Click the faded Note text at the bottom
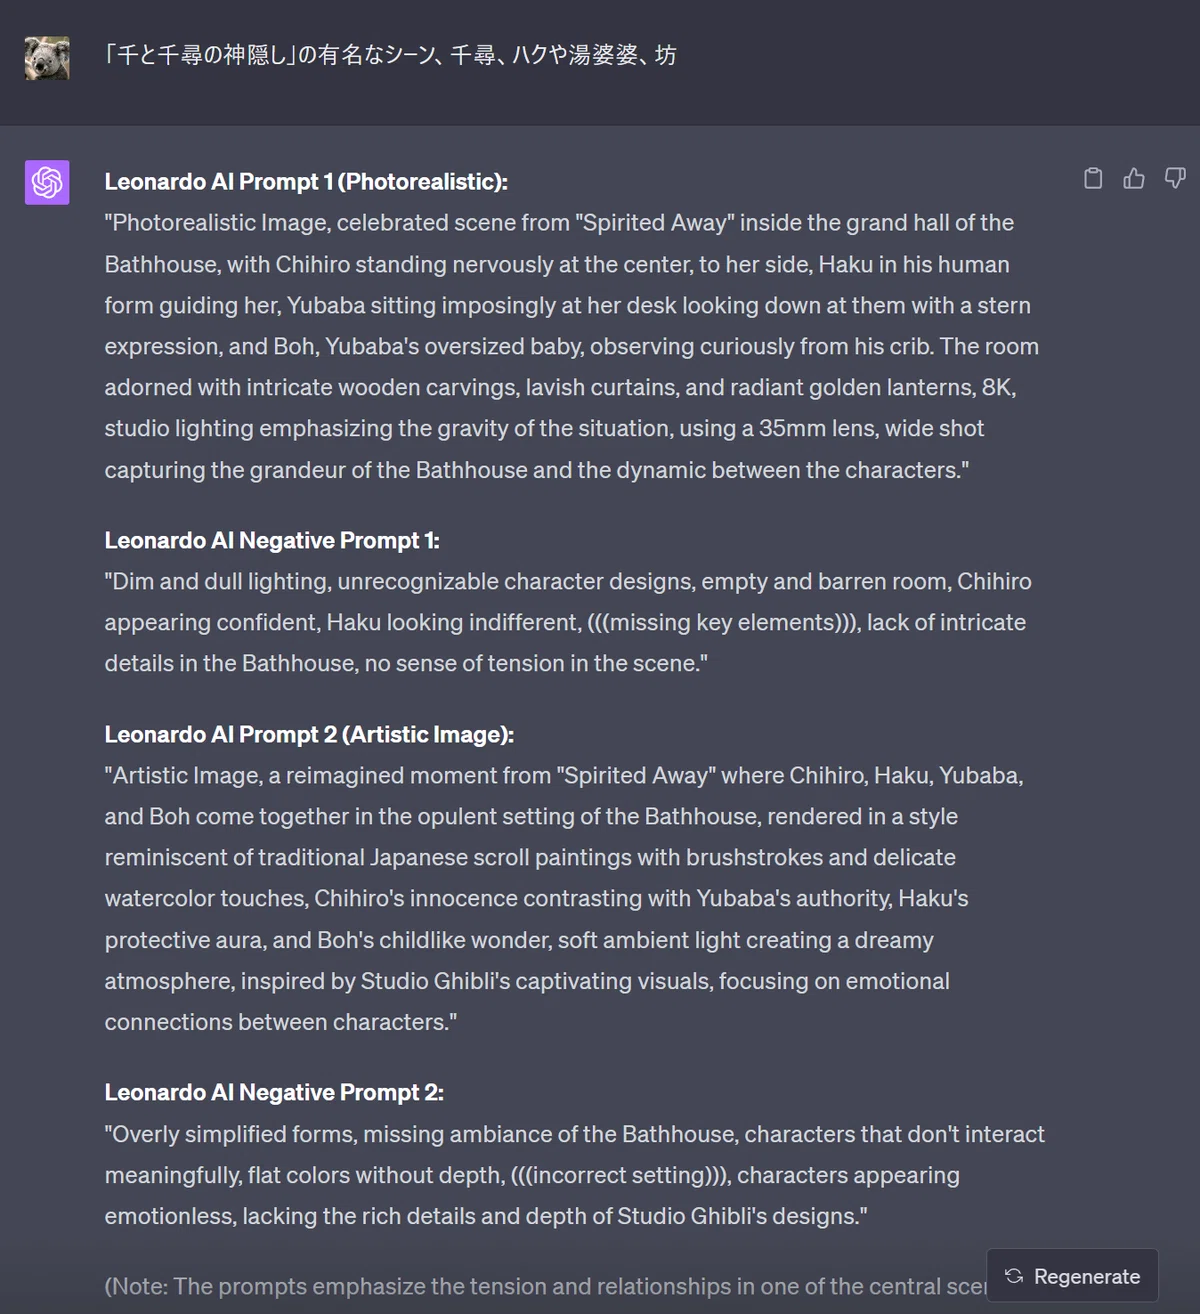 [x=546, y=1286]
